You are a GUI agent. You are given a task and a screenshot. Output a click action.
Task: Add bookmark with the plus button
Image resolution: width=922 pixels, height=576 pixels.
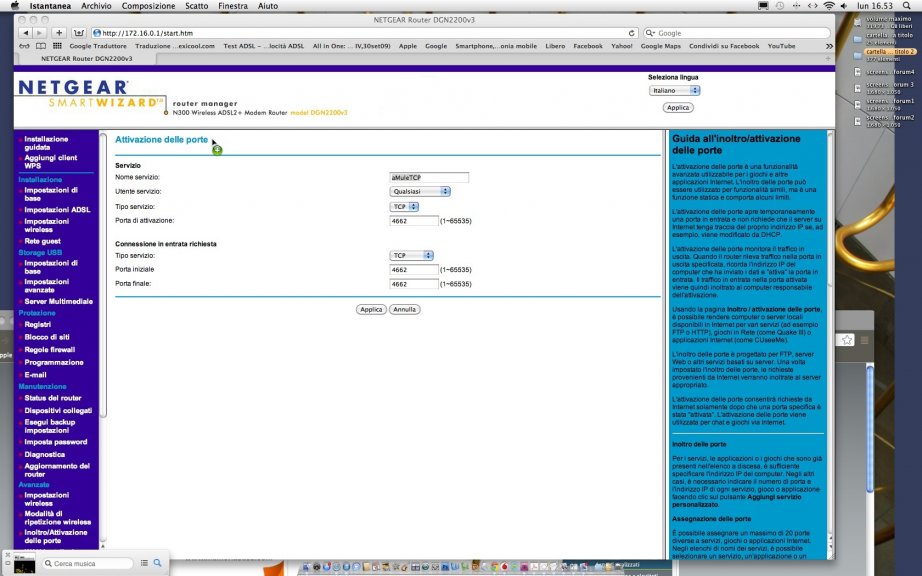click(x=59, y=33)
